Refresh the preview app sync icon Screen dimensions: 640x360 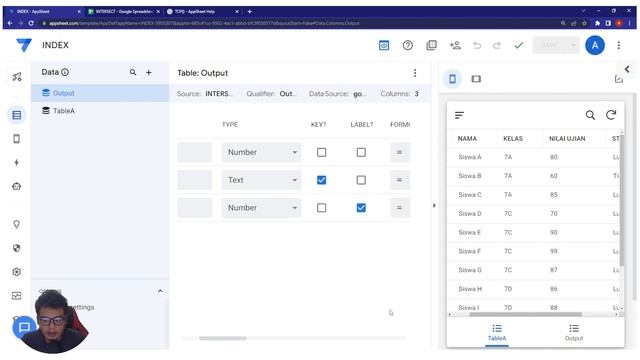point(611,115)
